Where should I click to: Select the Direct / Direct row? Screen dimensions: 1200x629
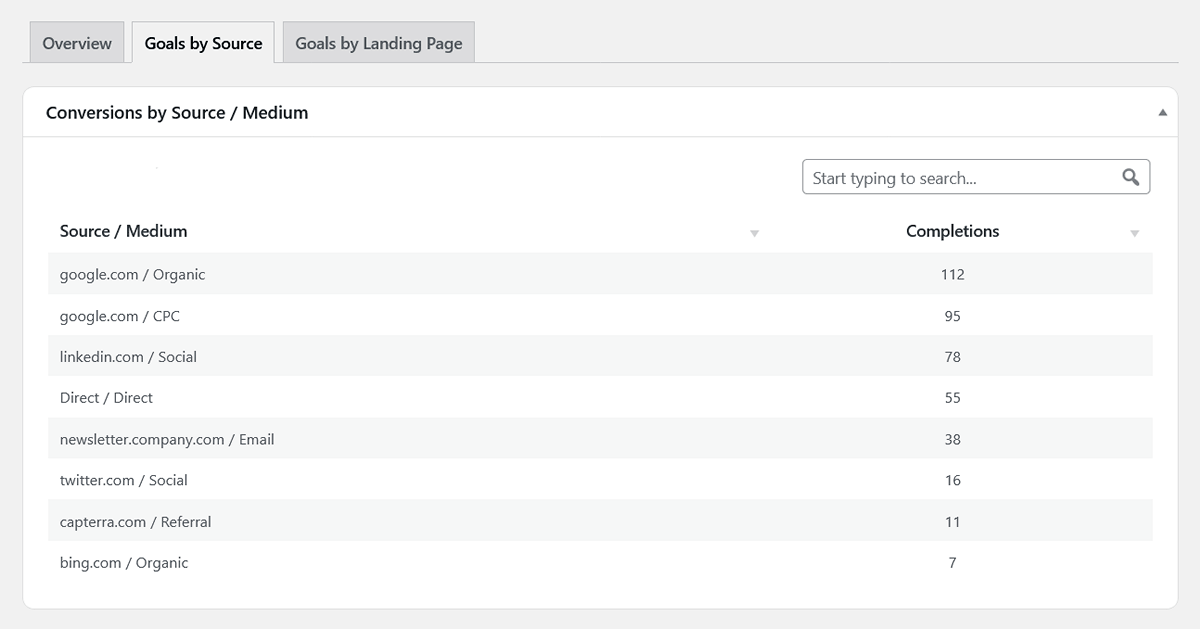tap(600, 397)
